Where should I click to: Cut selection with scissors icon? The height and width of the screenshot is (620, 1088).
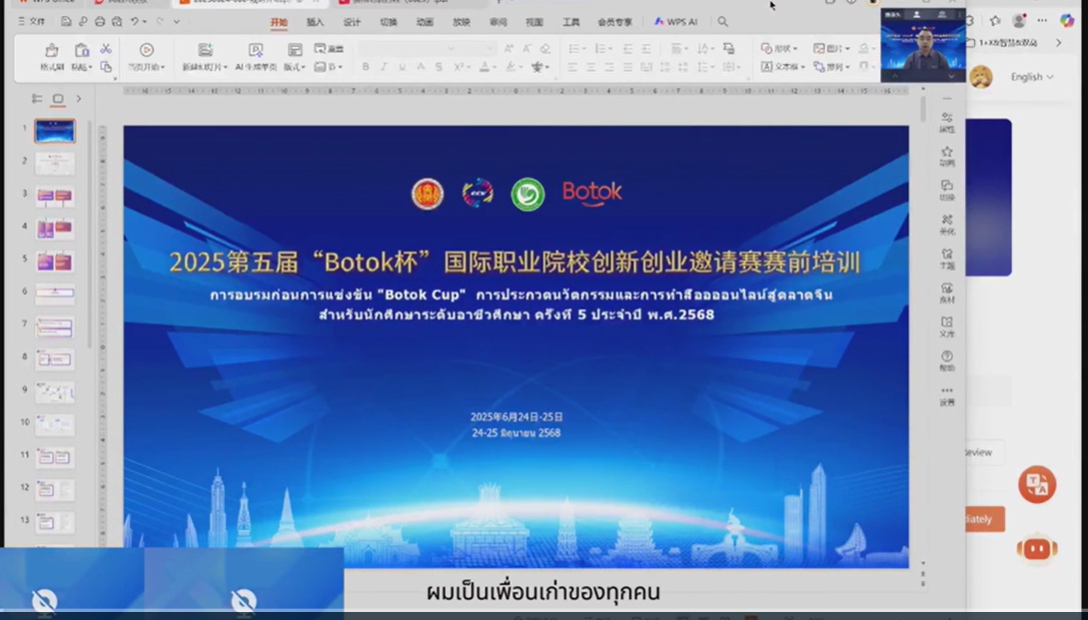(x=105, y=49)
